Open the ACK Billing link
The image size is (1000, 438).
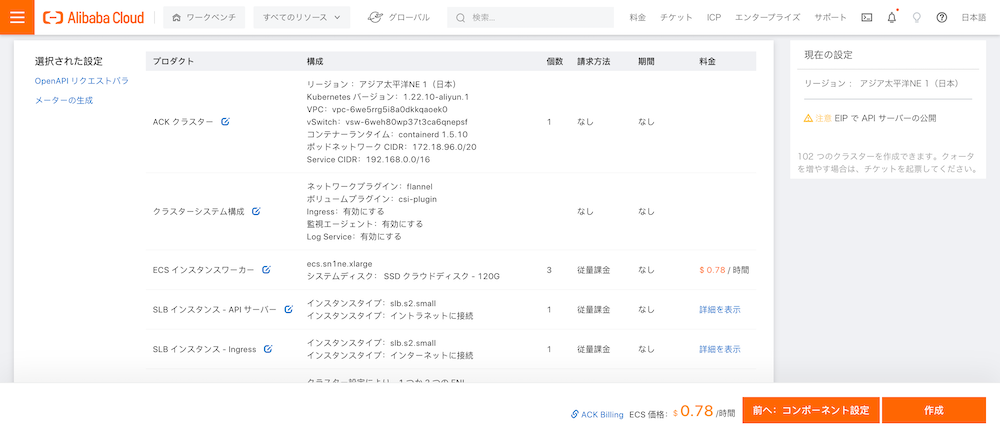click(597, 414)
